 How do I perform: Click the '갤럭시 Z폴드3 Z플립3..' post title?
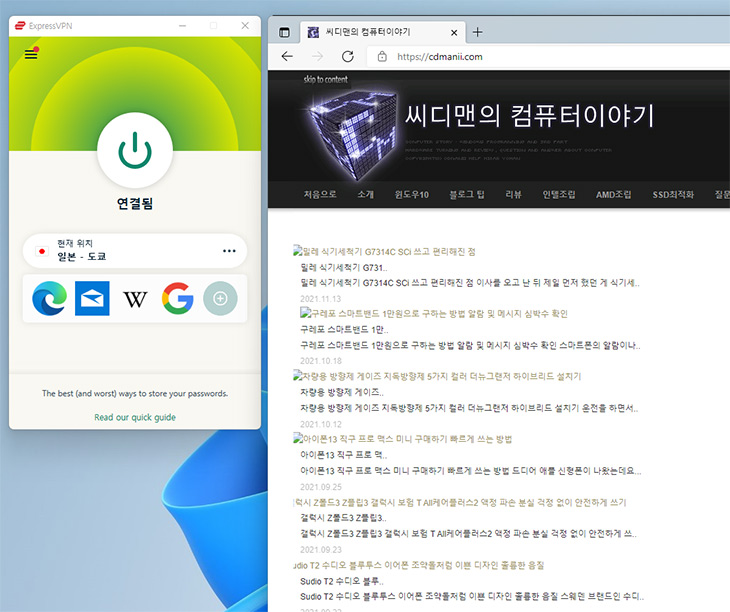344,518
